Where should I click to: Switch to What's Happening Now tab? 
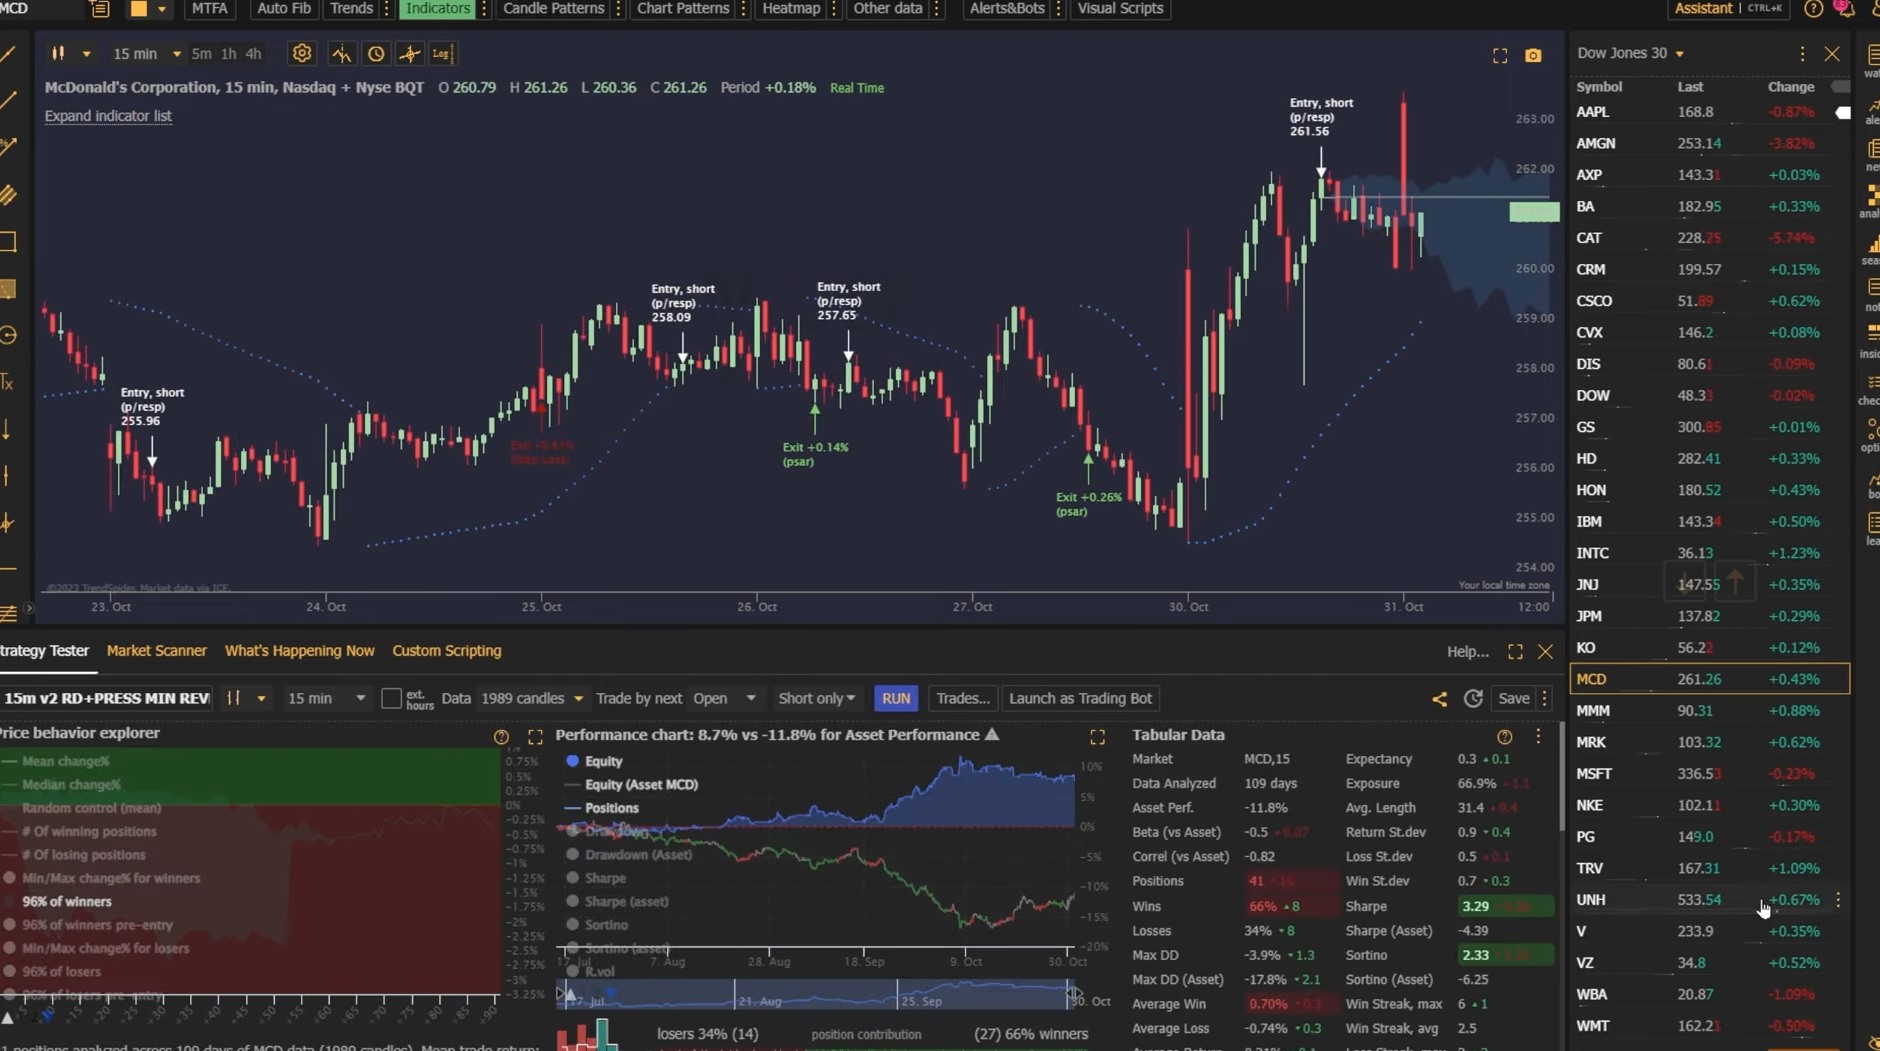click(300, 651)
